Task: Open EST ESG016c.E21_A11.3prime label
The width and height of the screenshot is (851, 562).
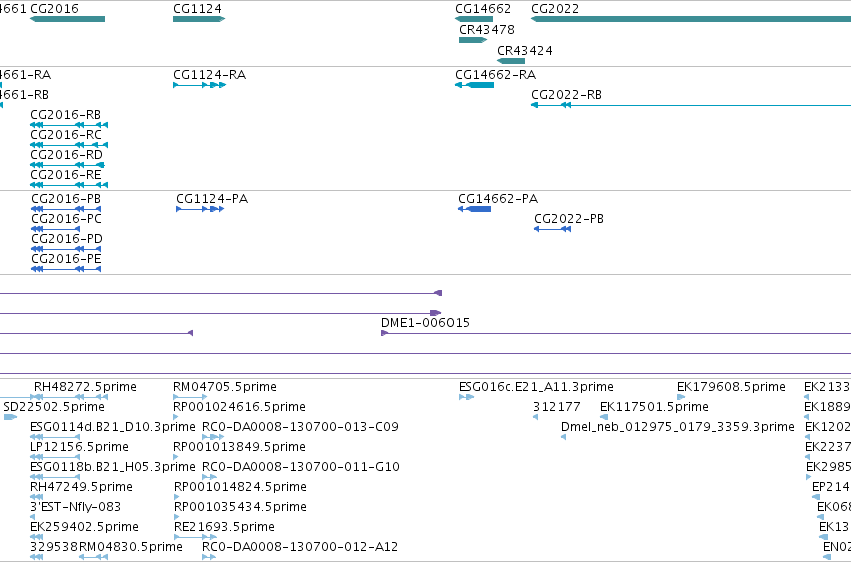Action: pyautogui.click(x=536, y=387)
